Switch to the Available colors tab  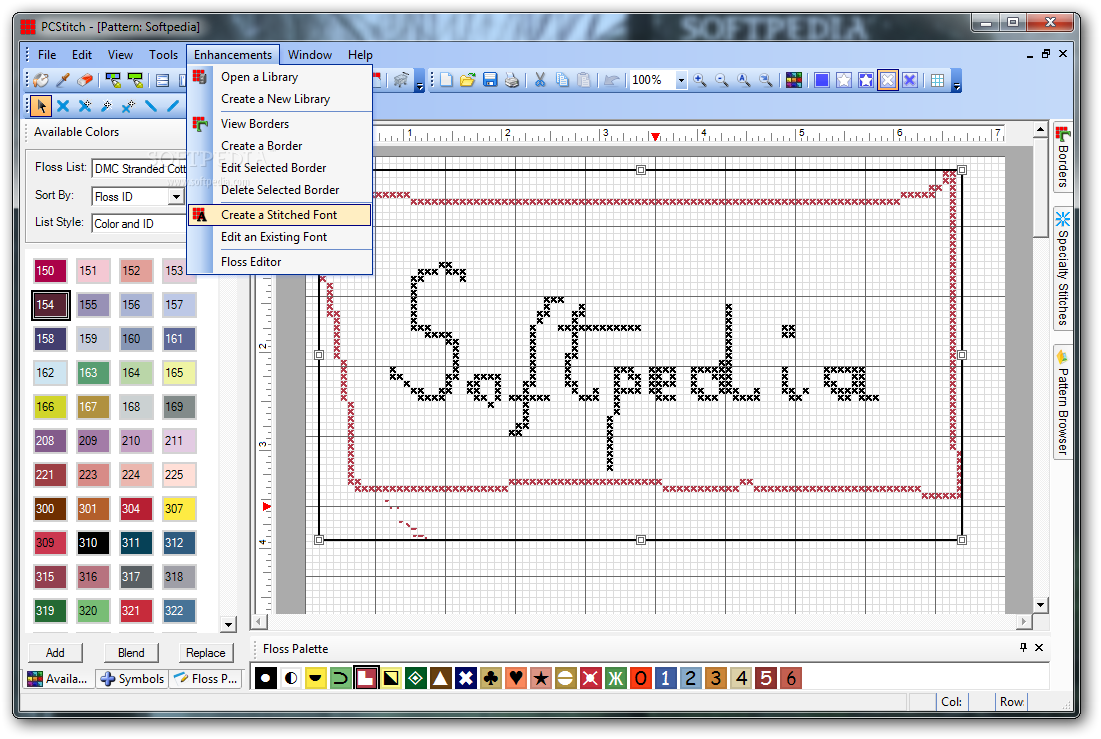point(58,679)
